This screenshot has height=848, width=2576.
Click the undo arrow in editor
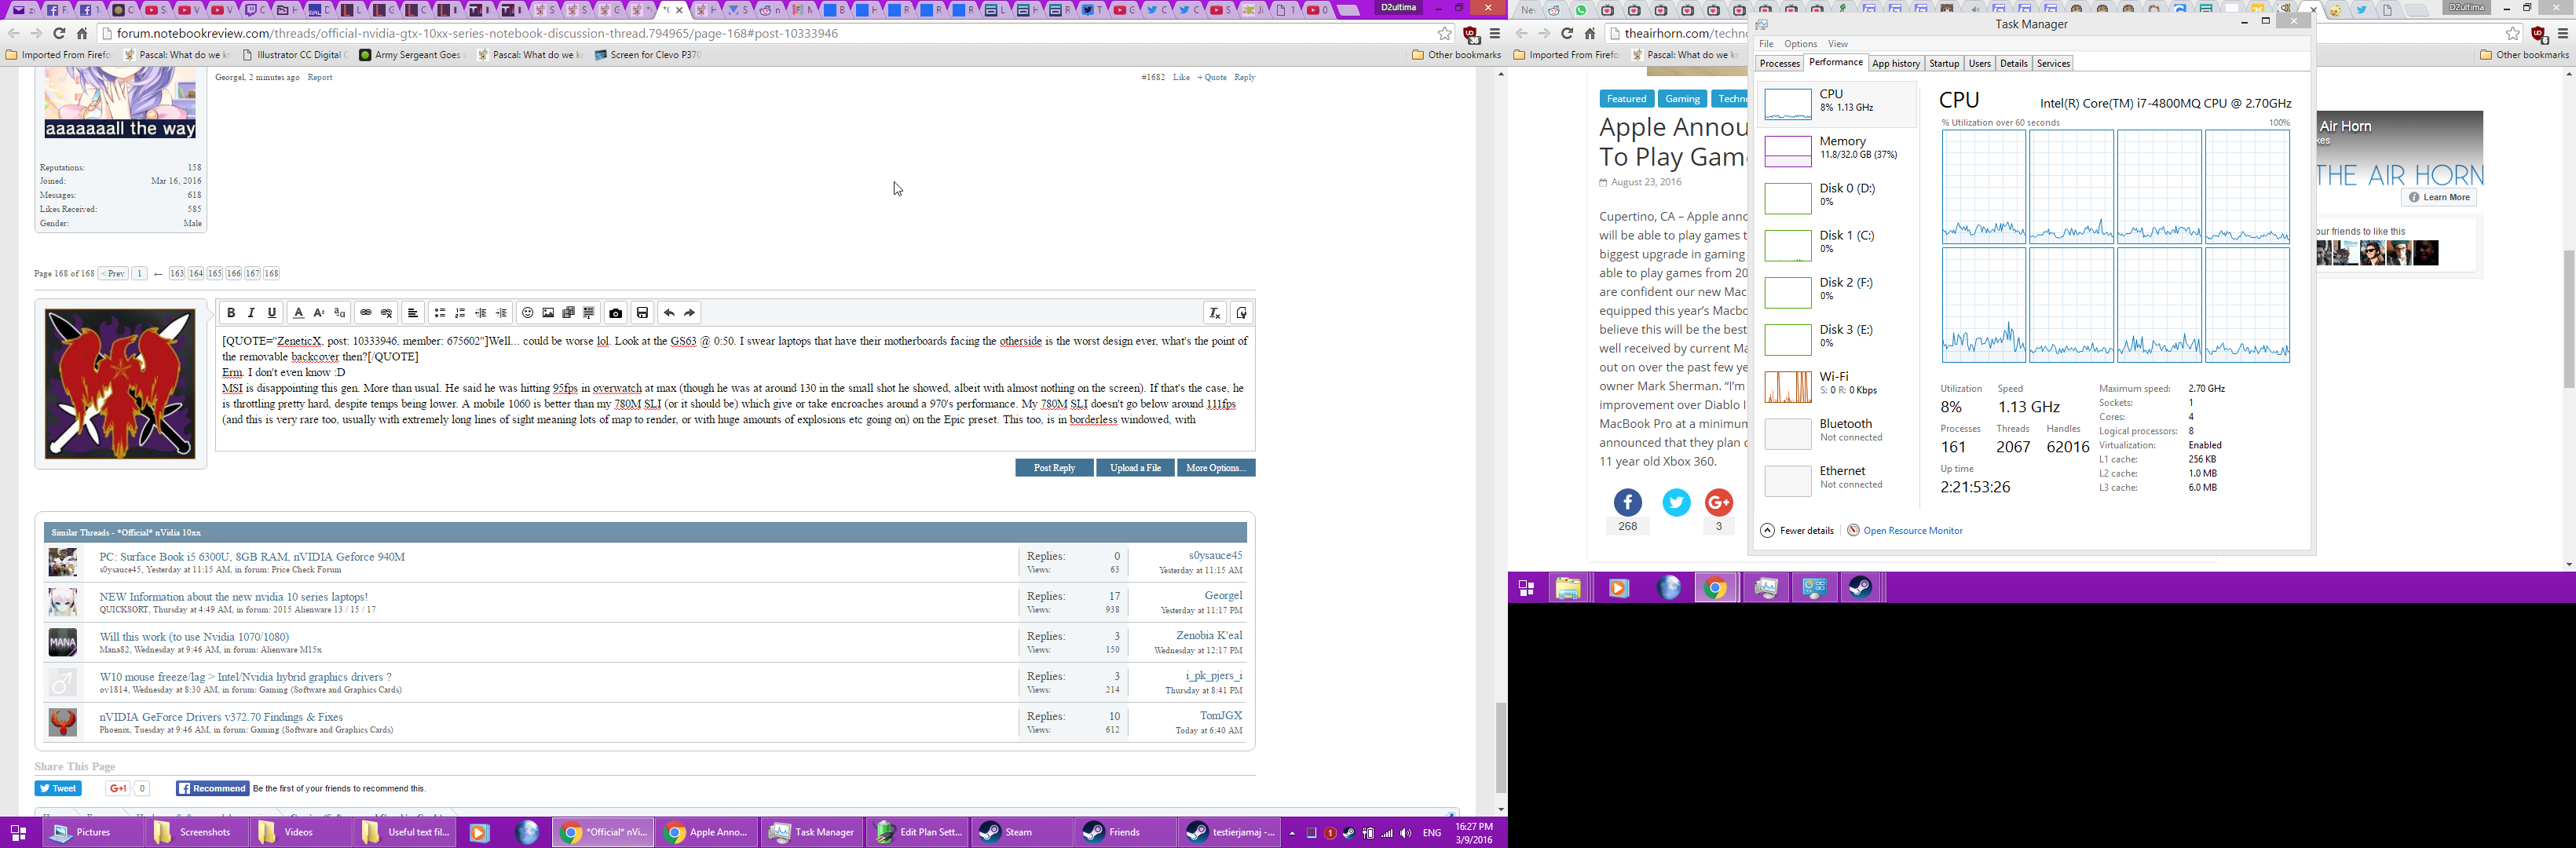coord(669,313)
